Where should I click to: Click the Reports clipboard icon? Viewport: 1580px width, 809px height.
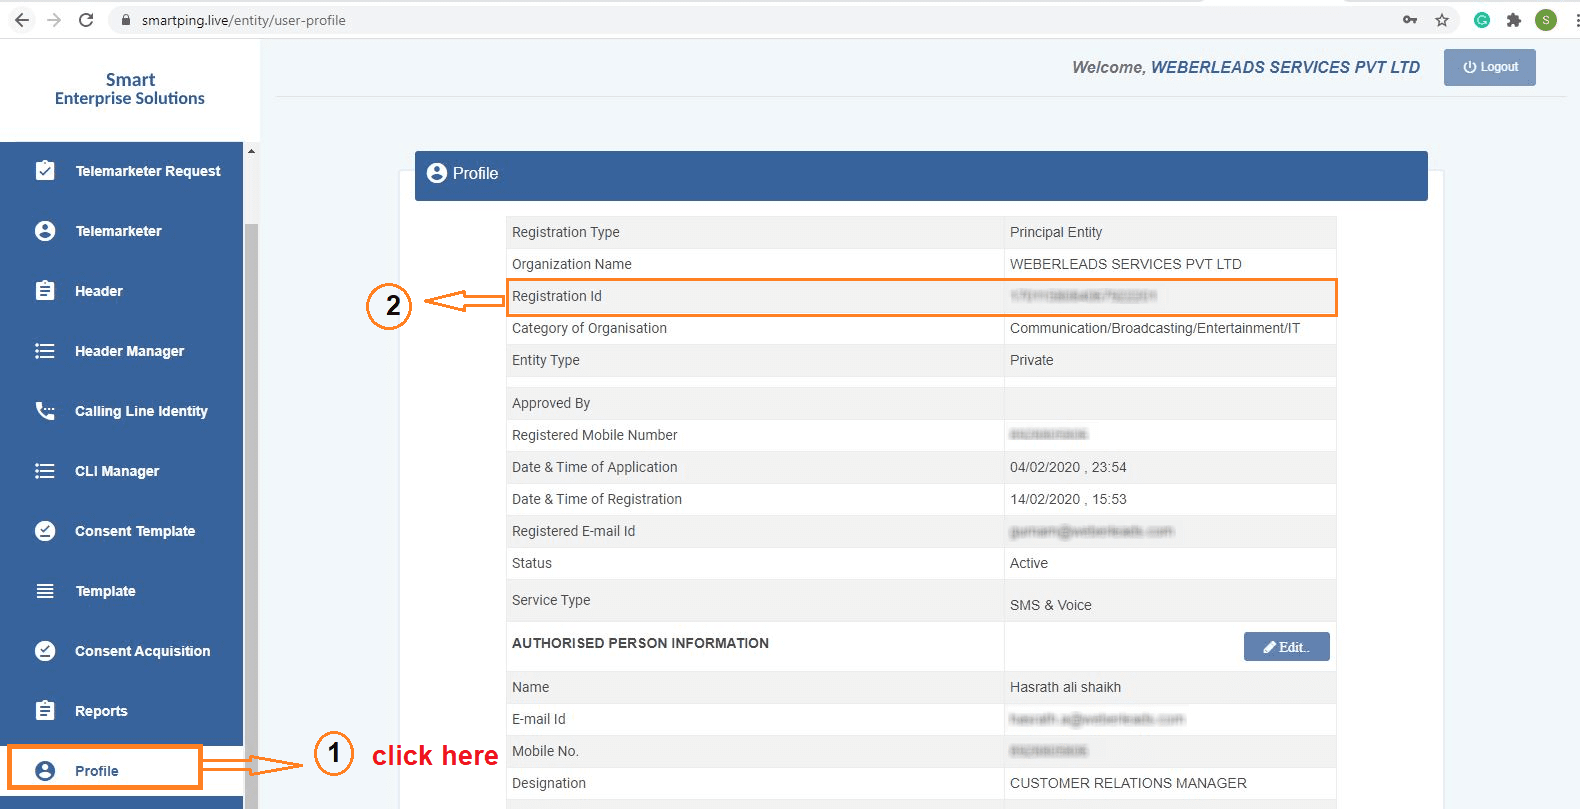[45, 711]
